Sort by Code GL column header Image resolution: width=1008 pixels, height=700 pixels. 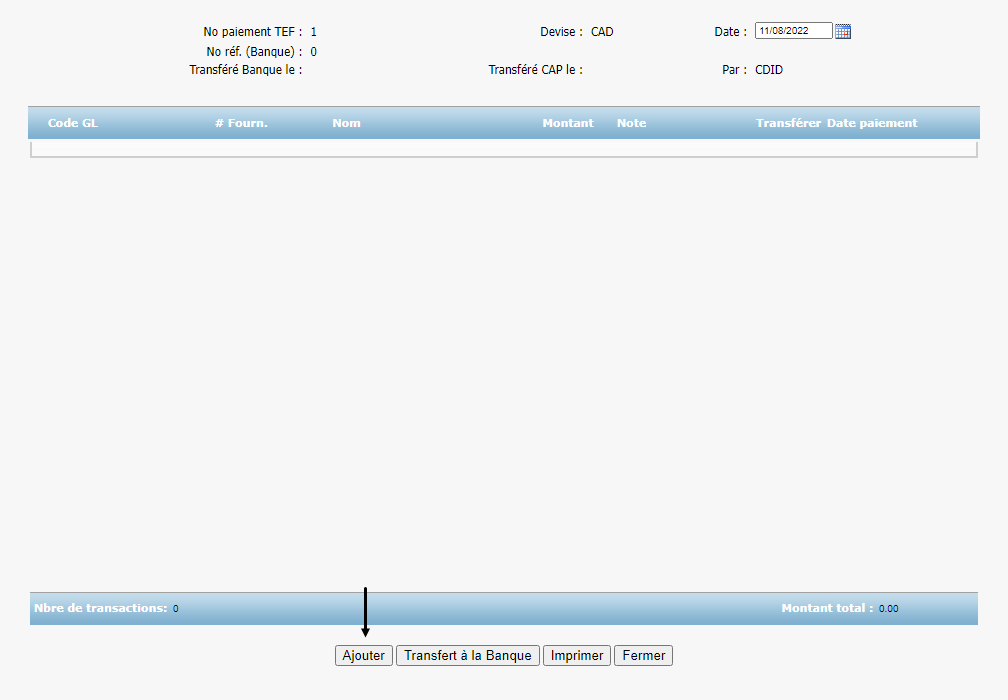tap(73, 123)
